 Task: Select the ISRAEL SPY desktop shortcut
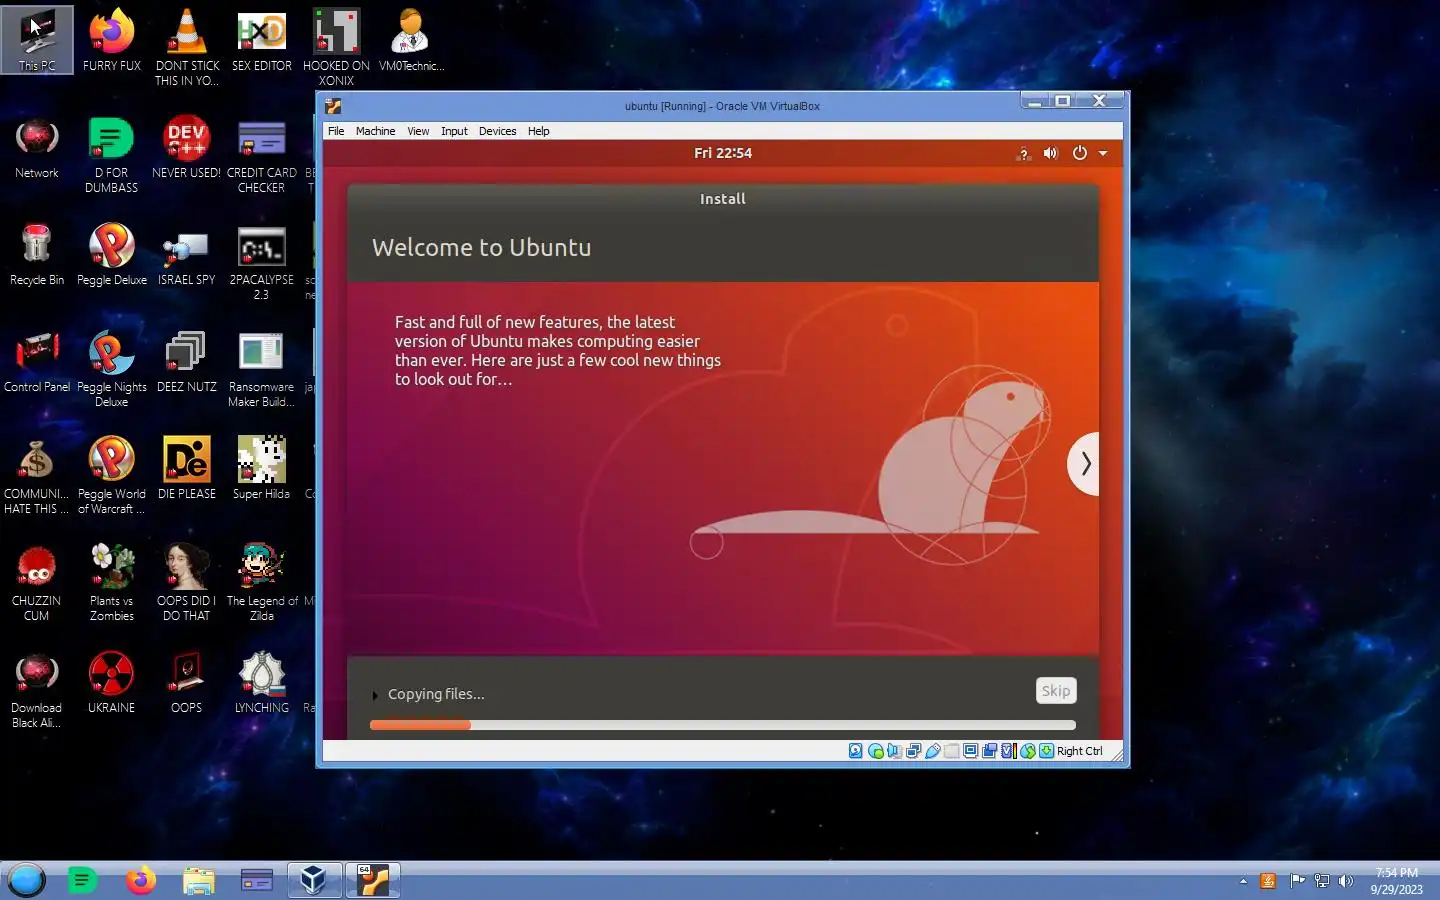pyautogui.click(x=187, y=255)
